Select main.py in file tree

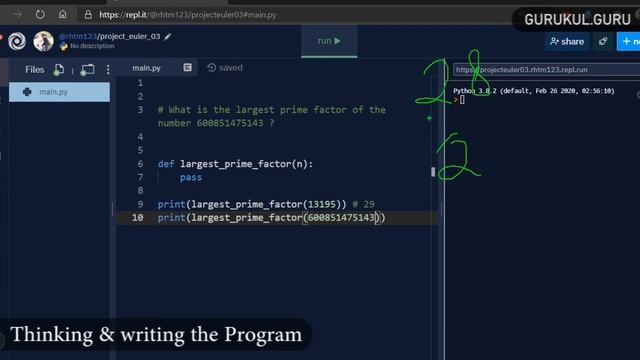(x=59, y=92)
